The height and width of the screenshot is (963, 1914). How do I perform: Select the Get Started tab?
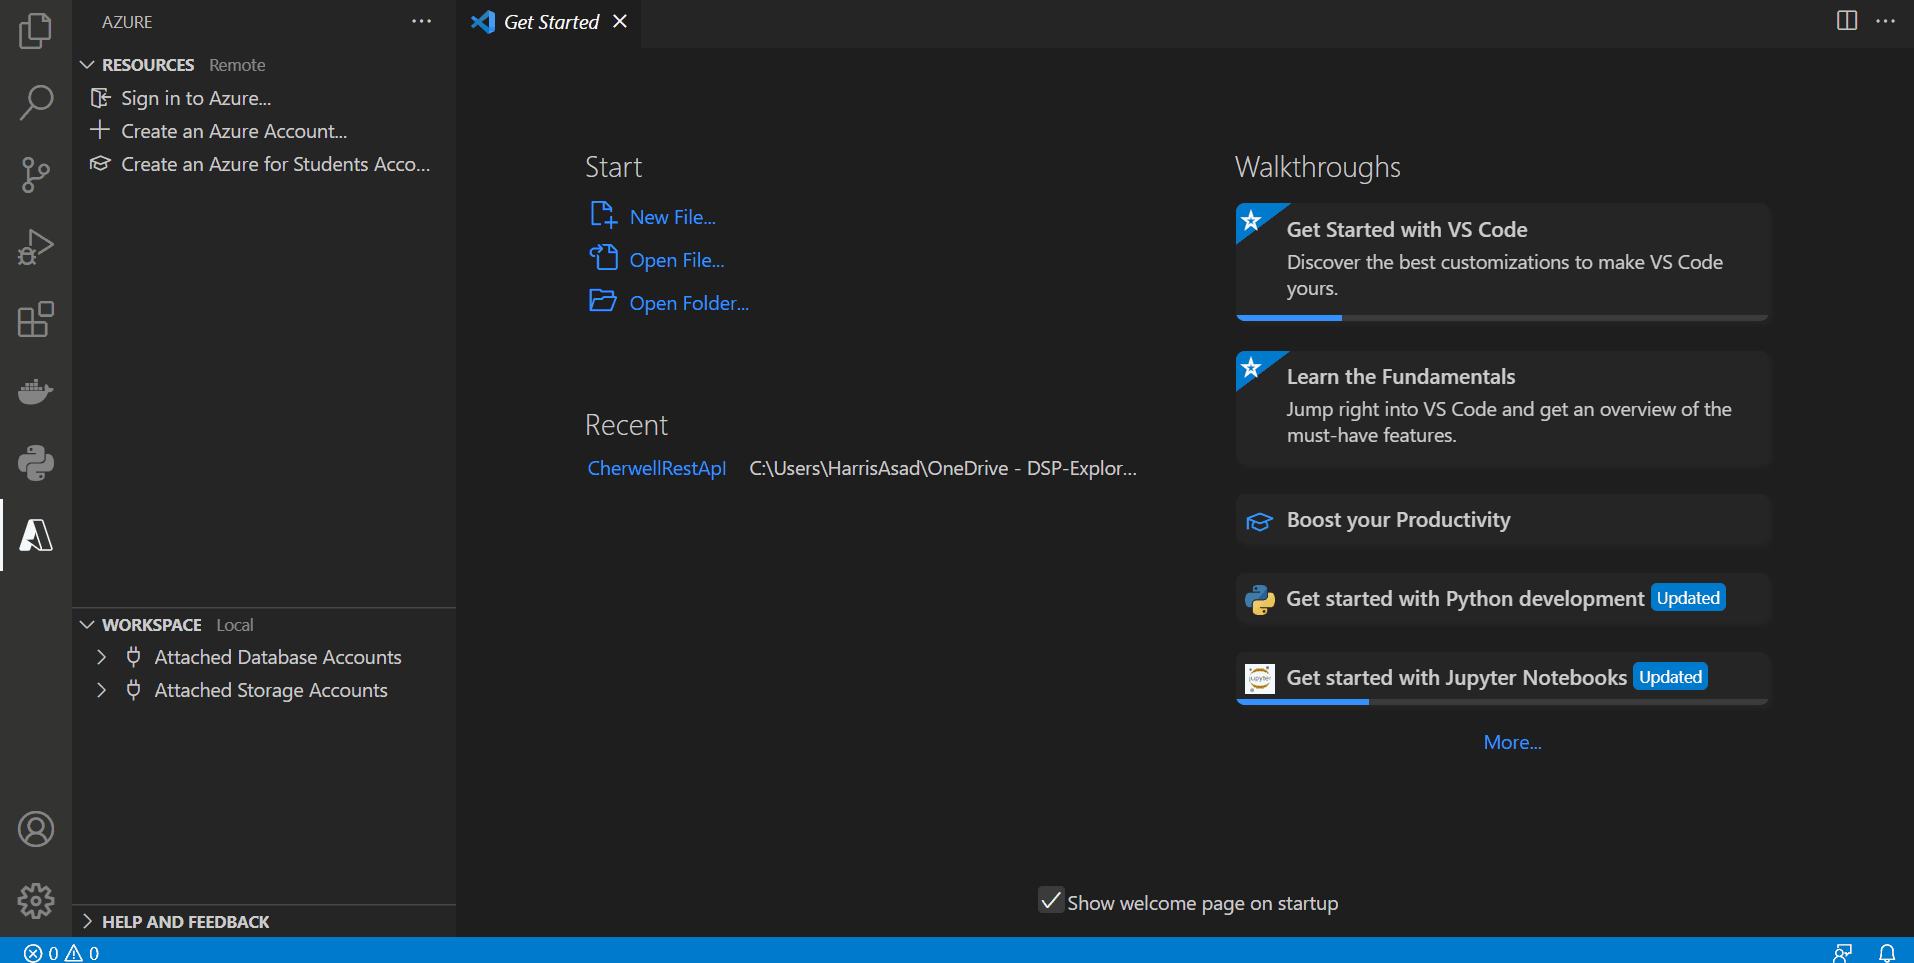click(x=550, y=22)
